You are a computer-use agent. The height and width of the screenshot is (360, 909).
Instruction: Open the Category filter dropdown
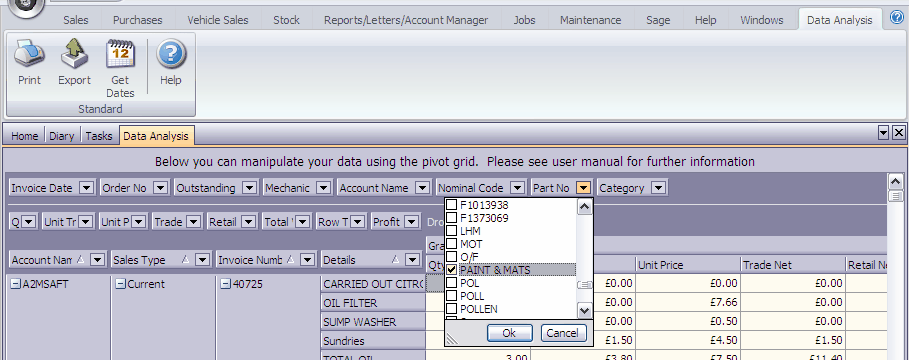659,188
